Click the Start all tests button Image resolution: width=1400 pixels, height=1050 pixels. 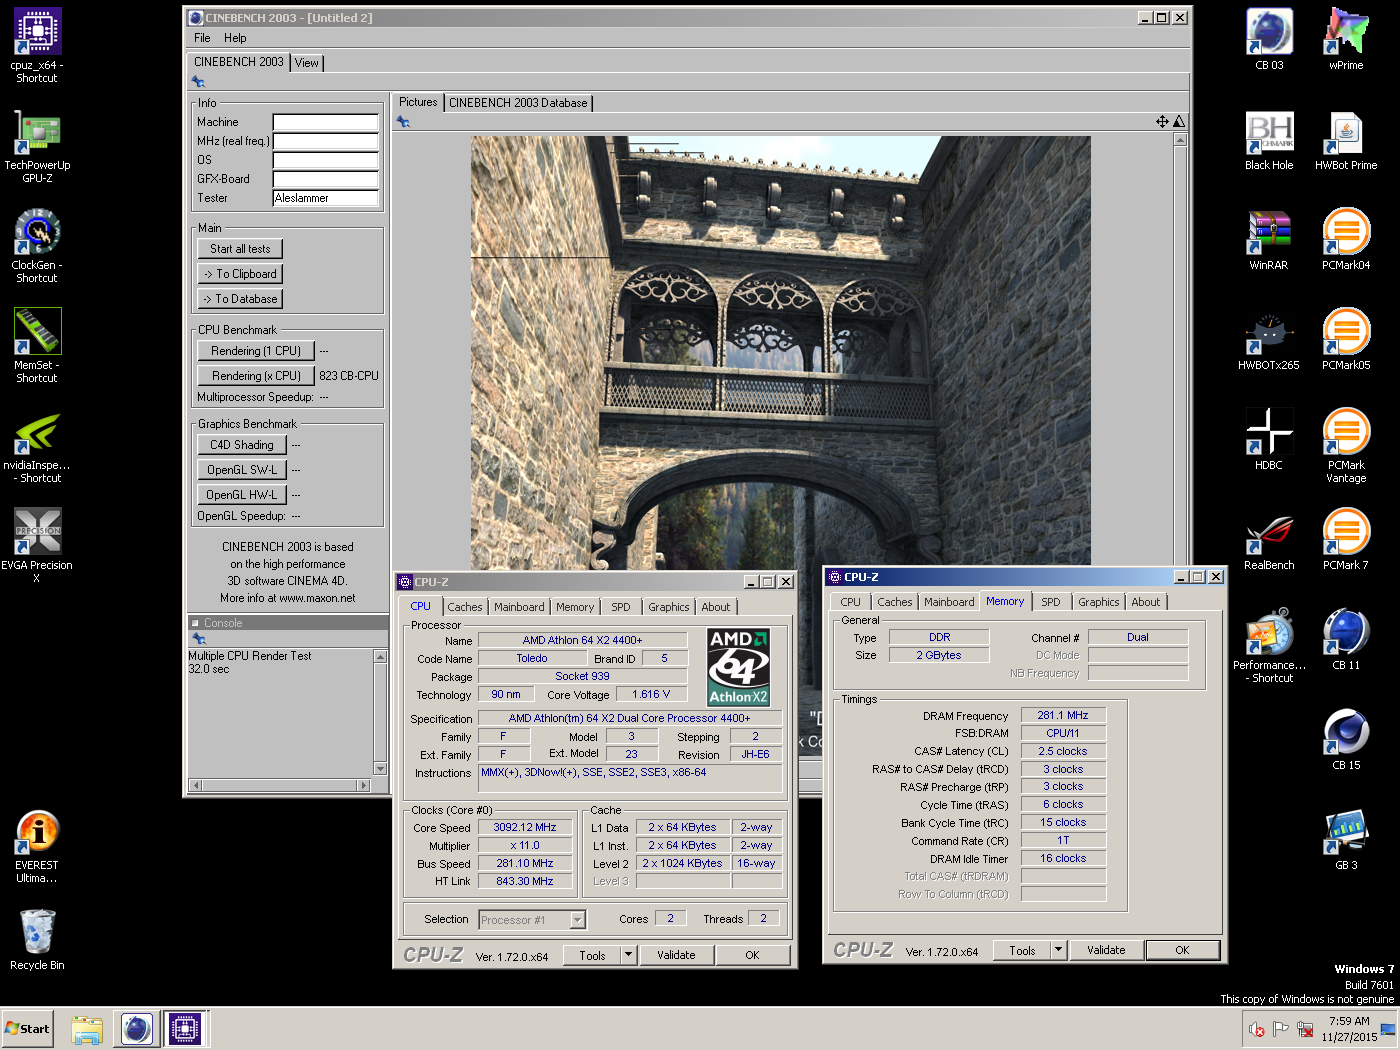click(x=240, y=249)
